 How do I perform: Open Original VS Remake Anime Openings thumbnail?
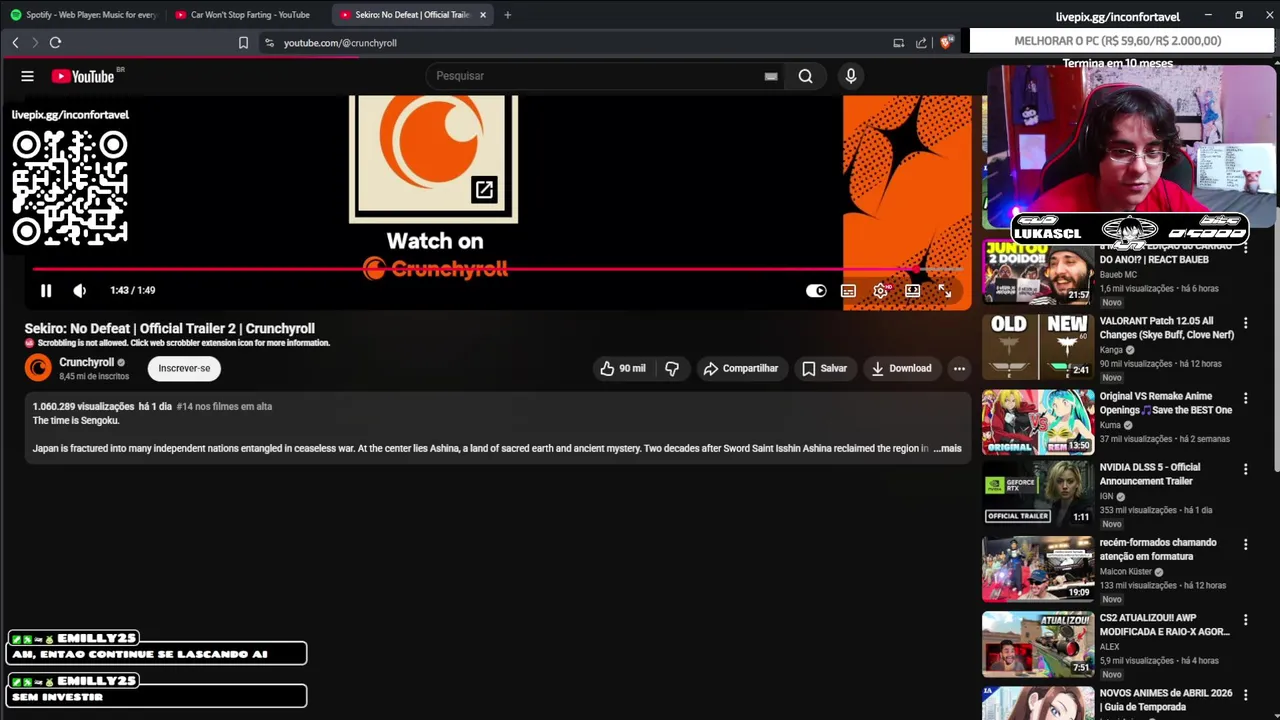[x=1038, y=421]
